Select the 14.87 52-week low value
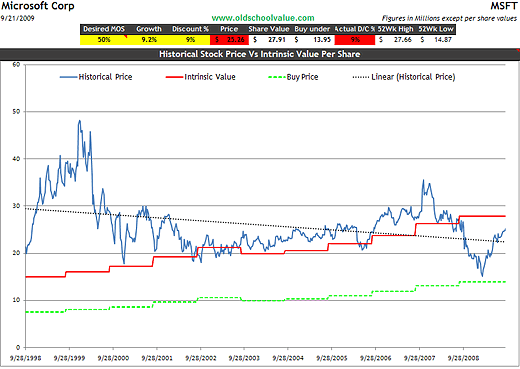This screenshot has width=520, height=369. click(436, 40)
